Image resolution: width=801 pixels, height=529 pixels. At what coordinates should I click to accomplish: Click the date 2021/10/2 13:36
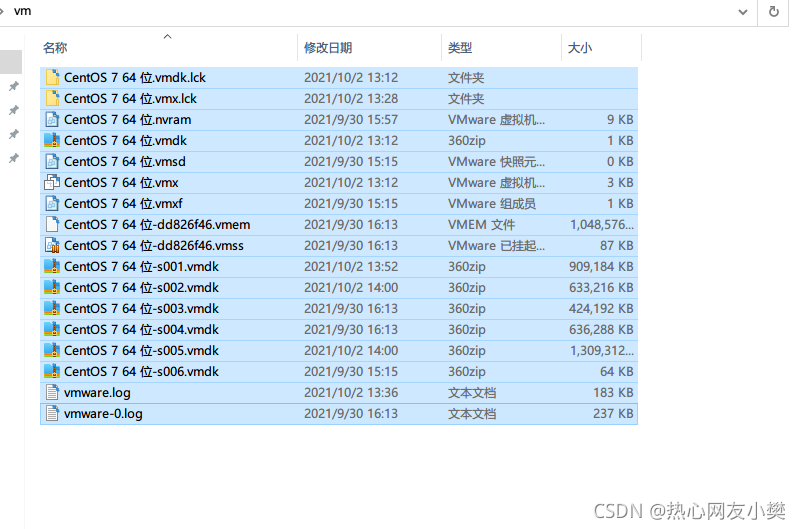[x=351, y=393]
